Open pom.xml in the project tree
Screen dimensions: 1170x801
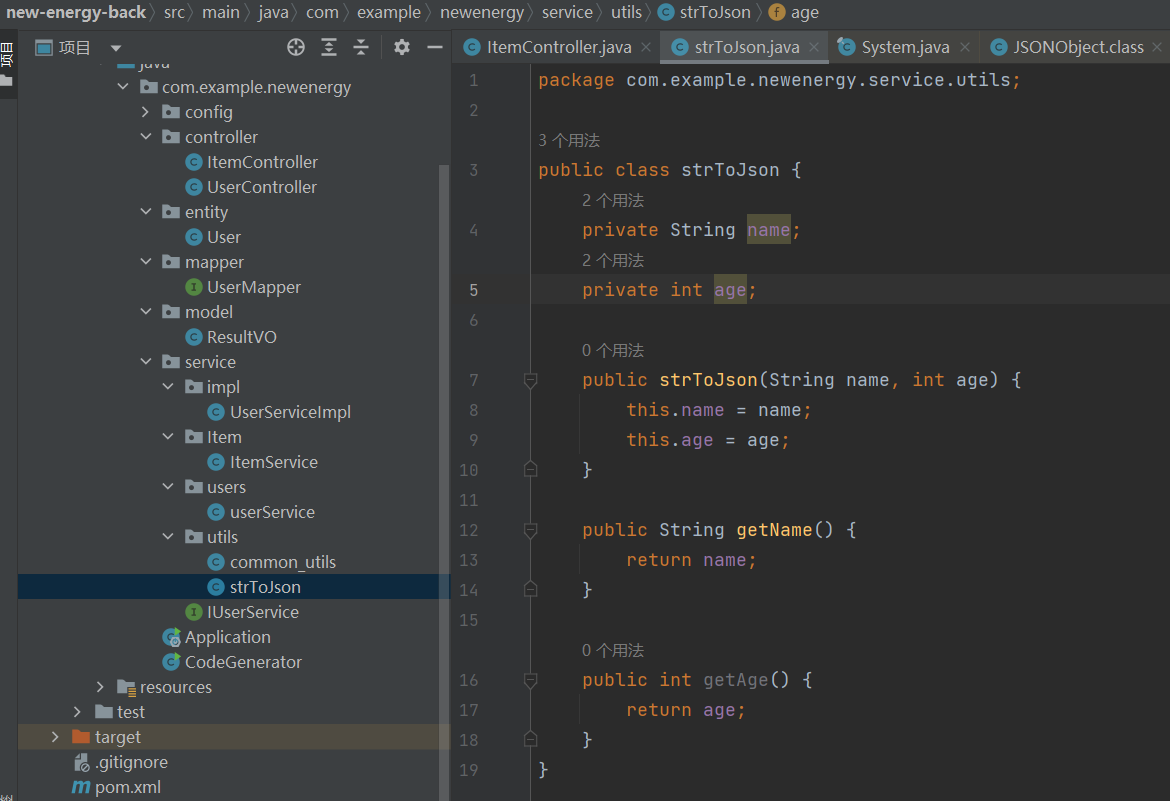click(127, 787)
